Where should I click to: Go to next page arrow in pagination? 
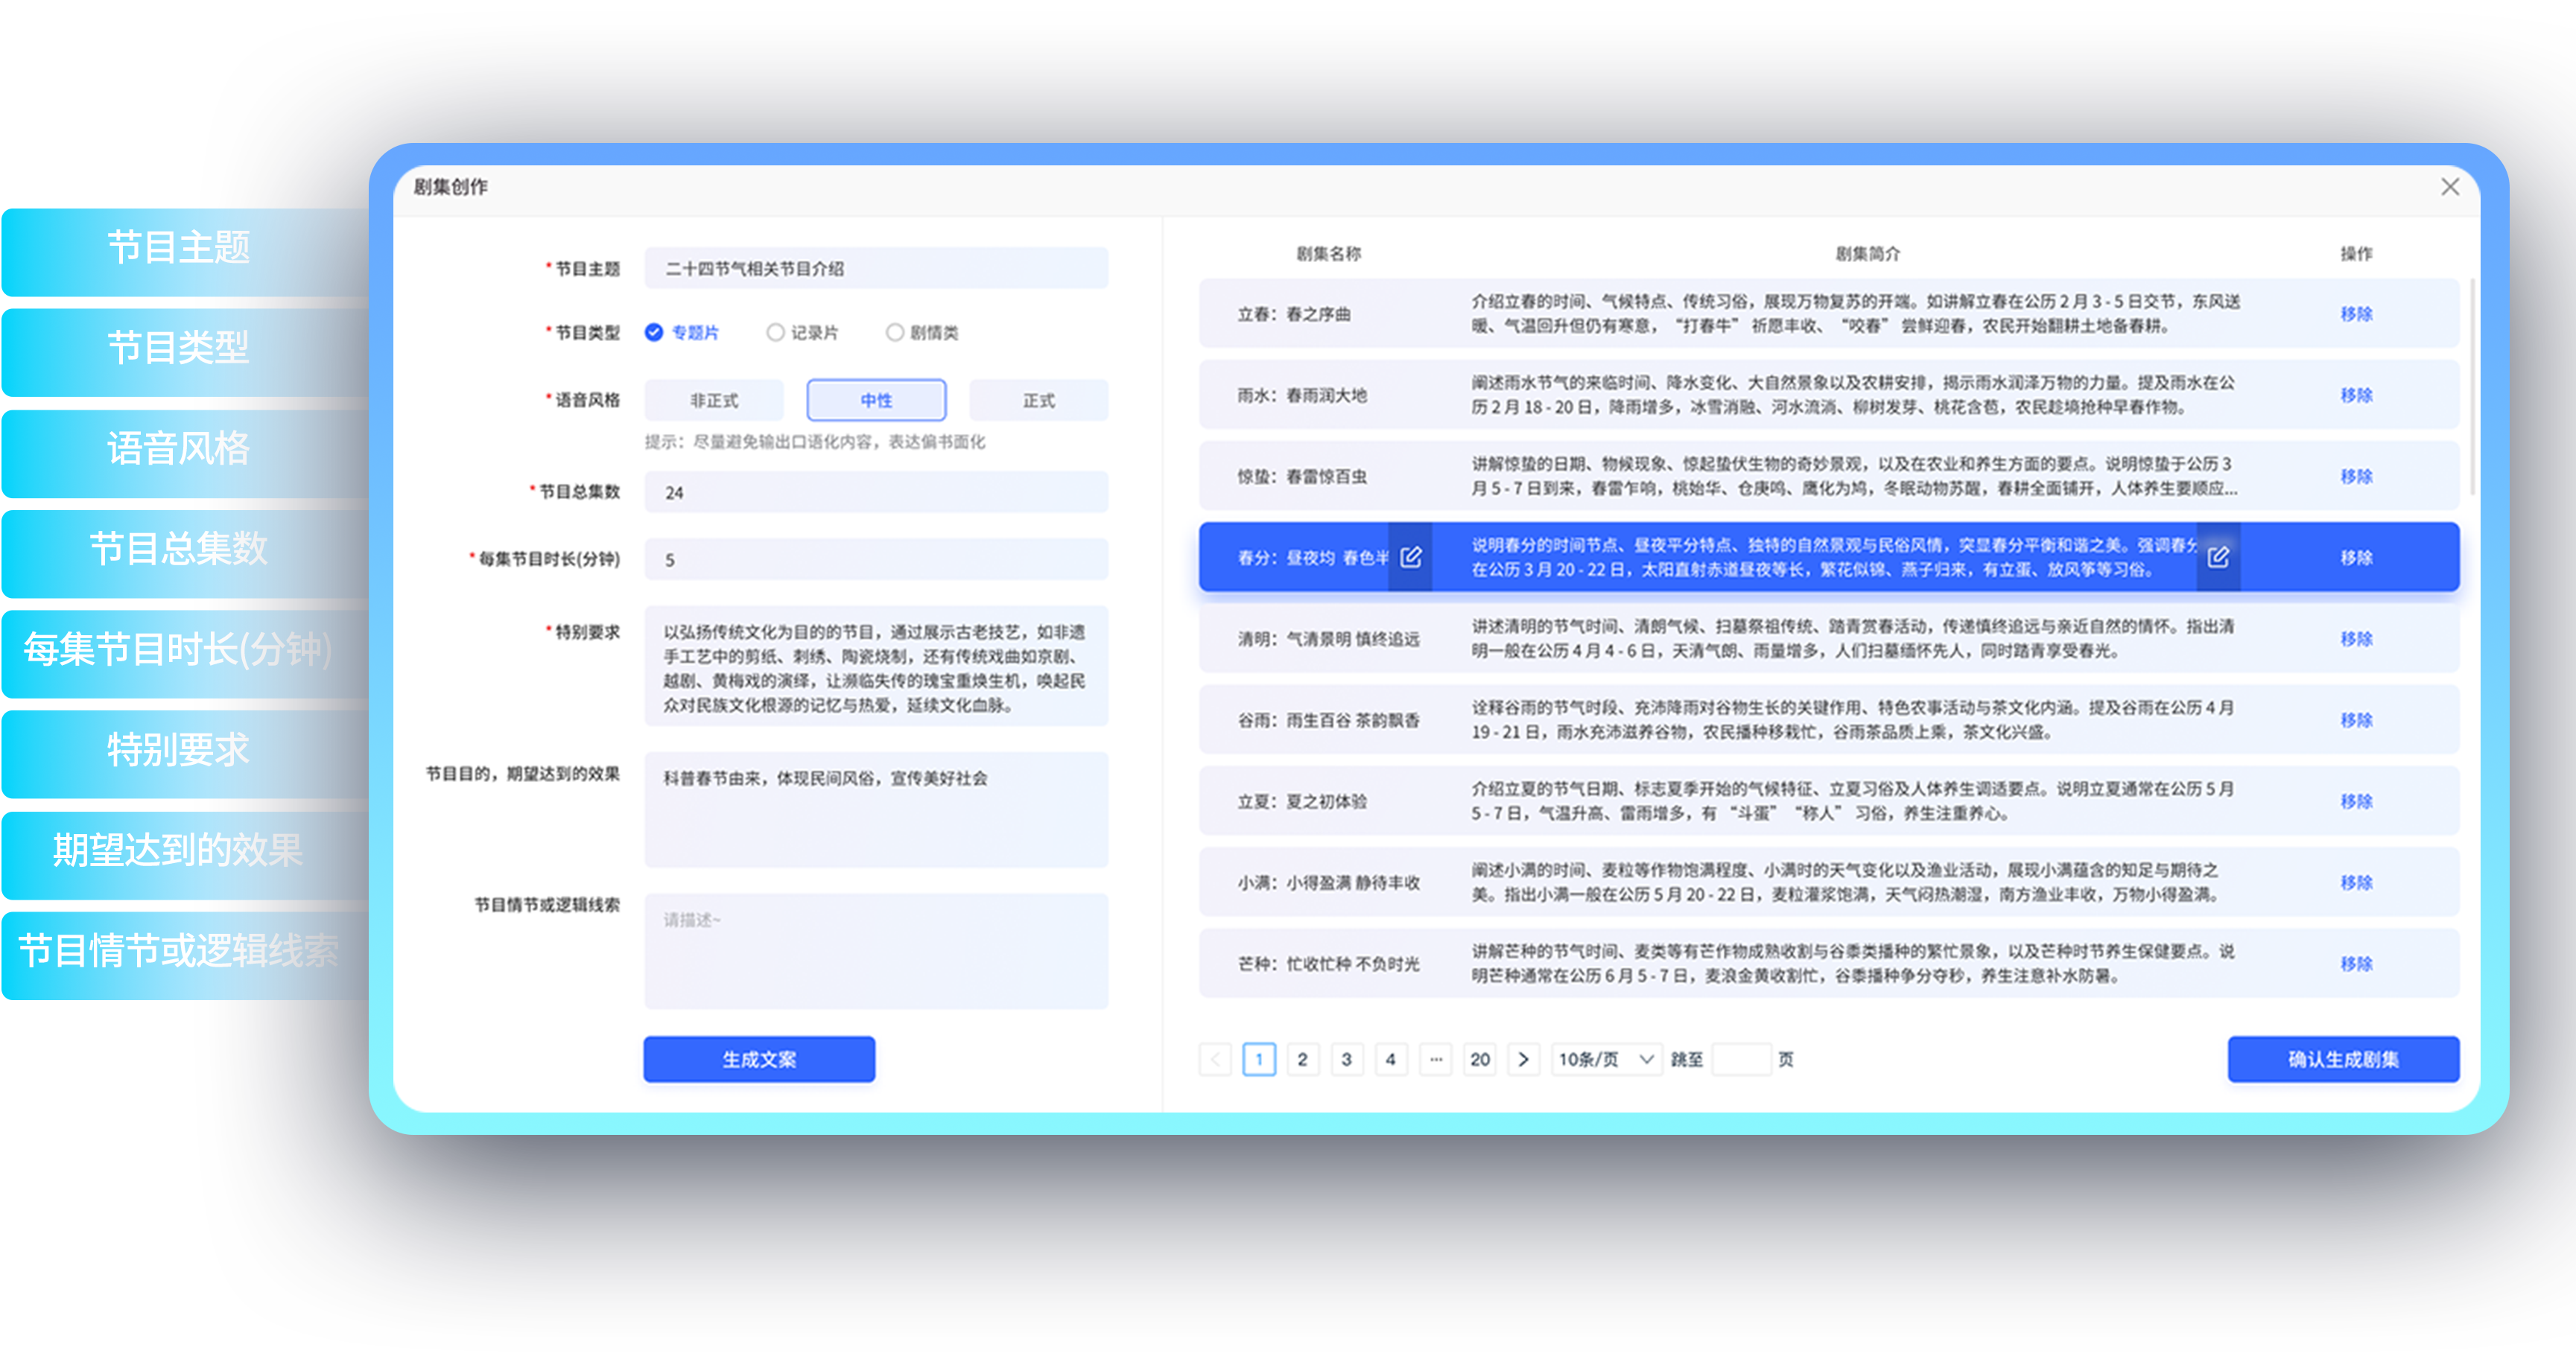1523,1059
